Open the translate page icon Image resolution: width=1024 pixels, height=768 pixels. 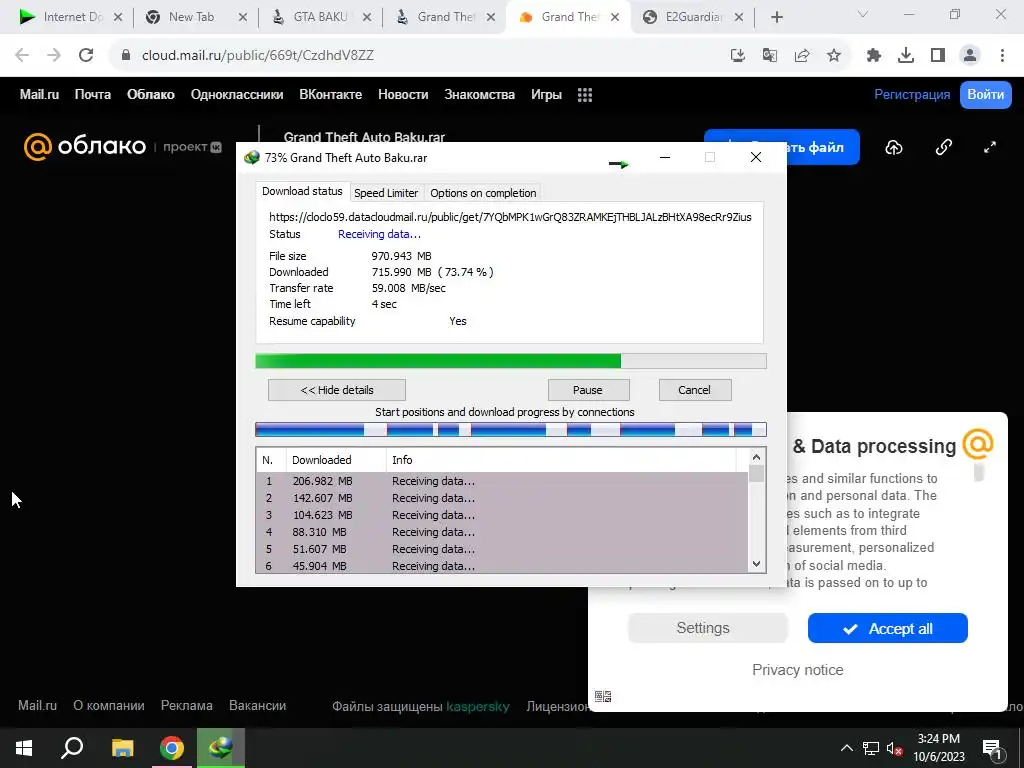770,56
